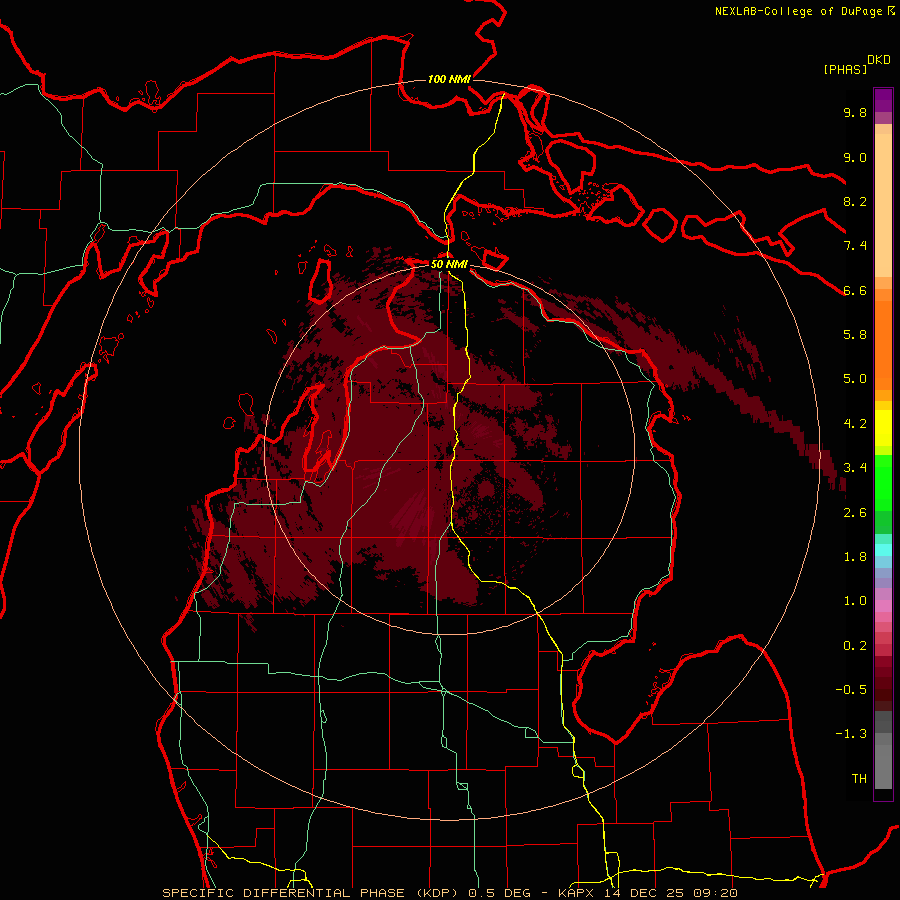
Task: Click the 1.0 scale value
Action: [855, 601]
